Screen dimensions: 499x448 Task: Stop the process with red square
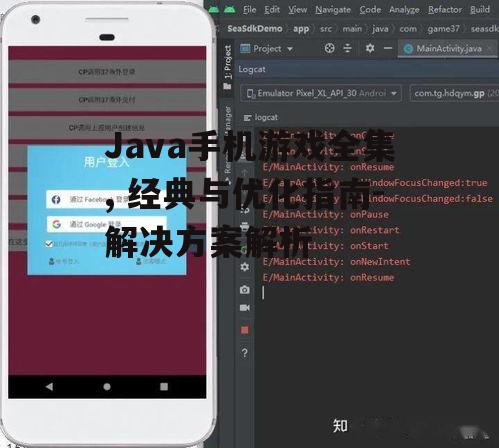pyautogui.click(x=245, y=330)
